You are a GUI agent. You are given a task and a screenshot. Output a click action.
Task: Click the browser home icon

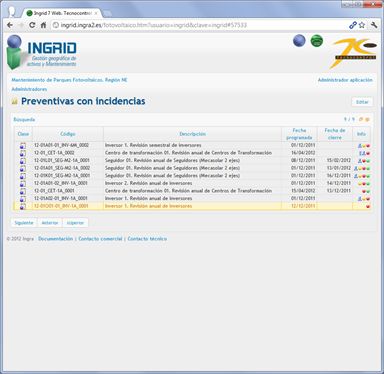[43, 25]
